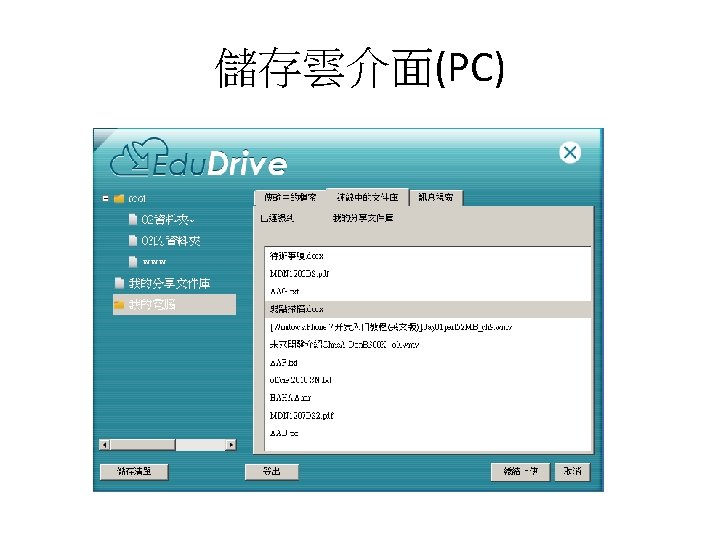This screenshot has height=540, width=720.
Task: Switch to the leftmost tab
Action: 290,197
